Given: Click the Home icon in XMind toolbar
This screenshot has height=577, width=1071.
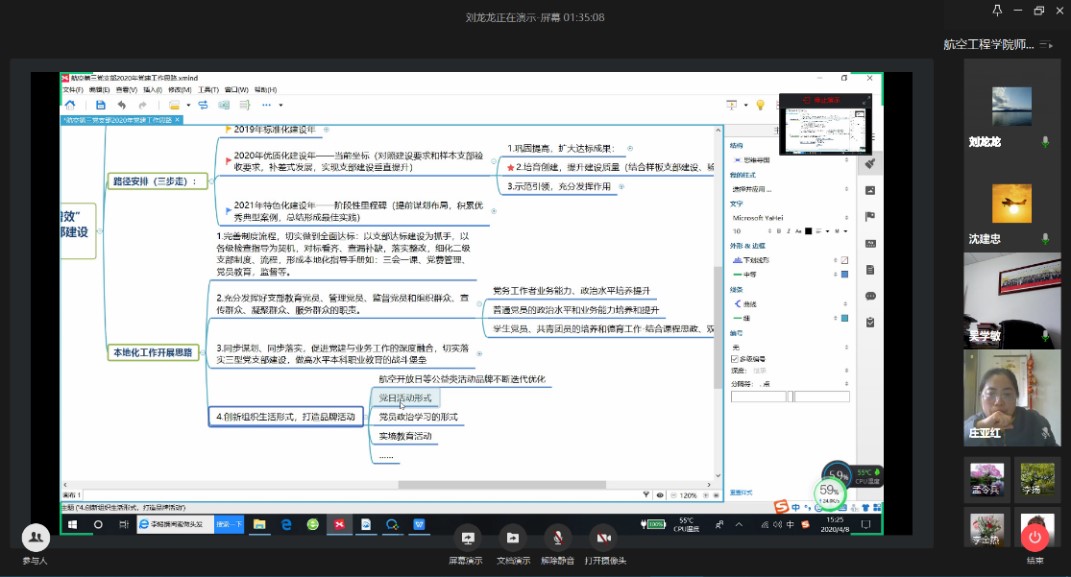Looking at the screenshot, I should coord(69,105).
